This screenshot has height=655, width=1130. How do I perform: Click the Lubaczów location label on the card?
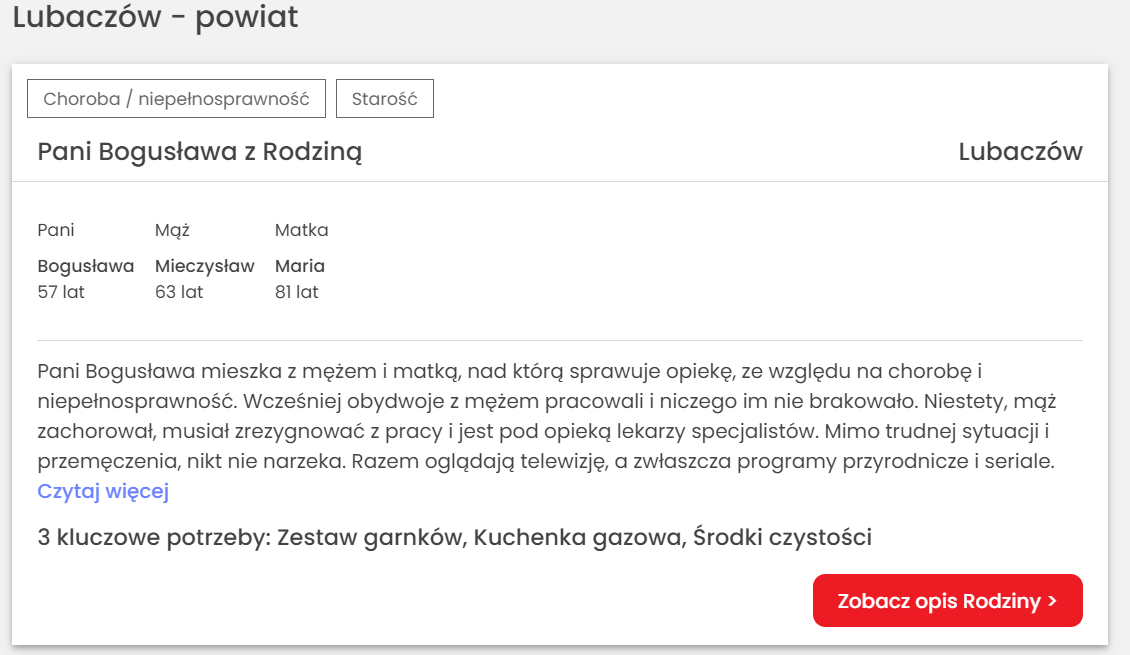[1020, 151]
